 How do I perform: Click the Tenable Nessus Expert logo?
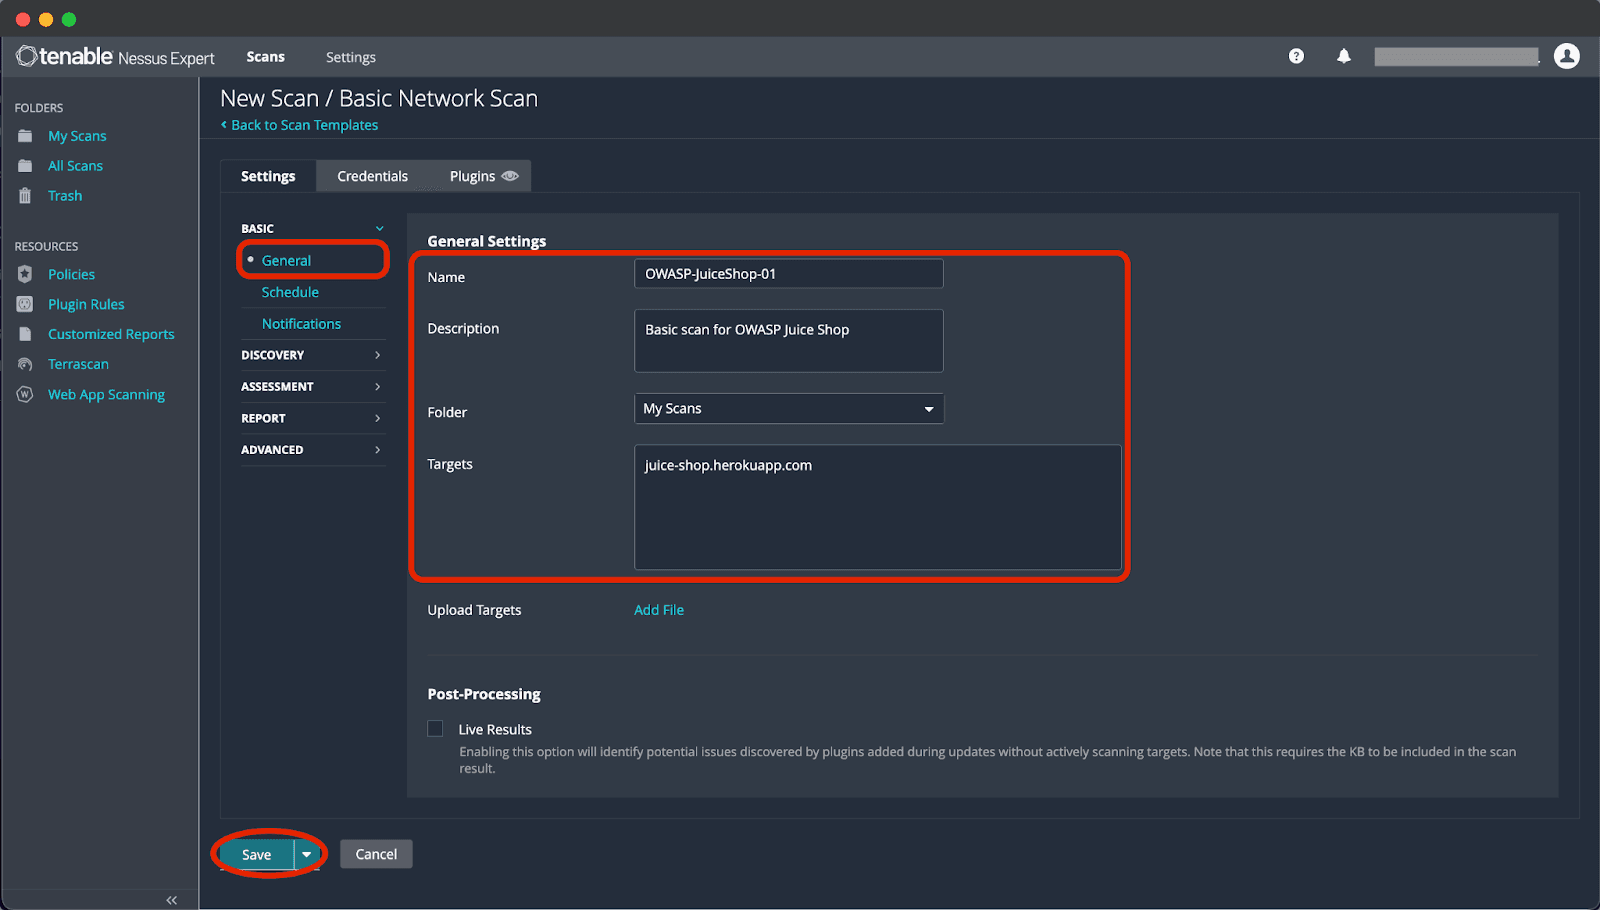[x=116, y=57]
